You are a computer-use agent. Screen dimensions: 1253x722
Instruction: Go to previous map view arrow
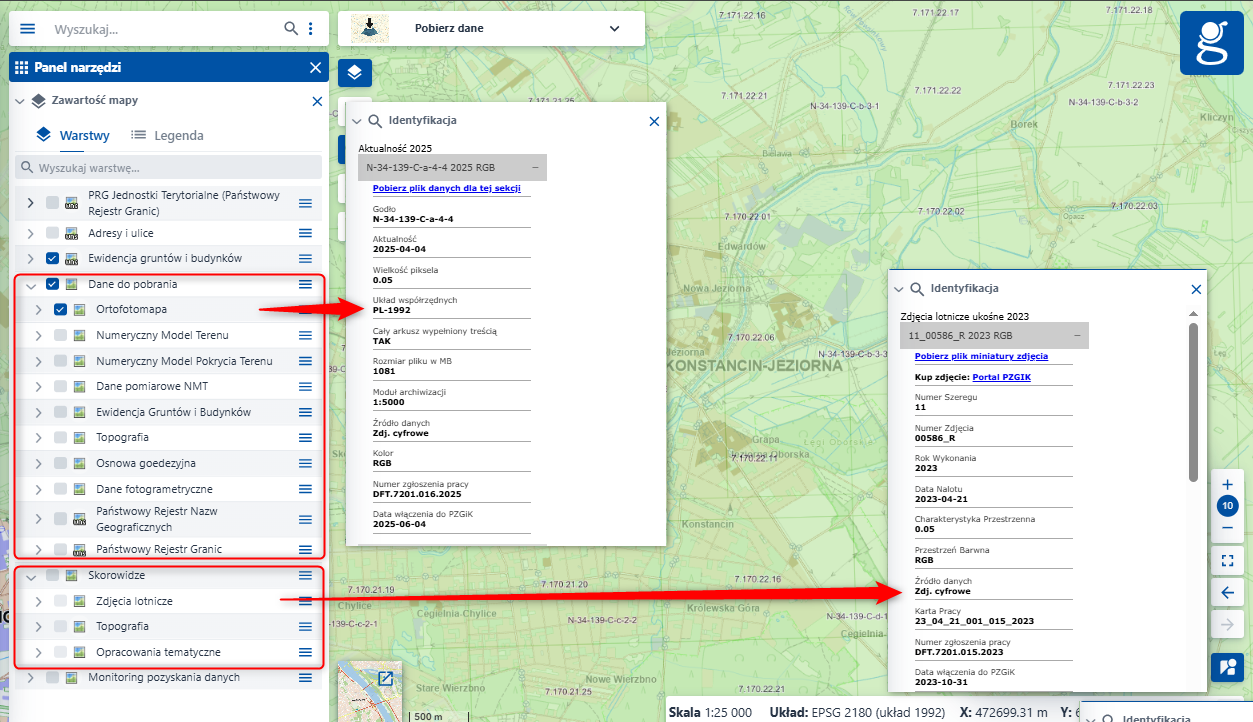coord(1227,593)
